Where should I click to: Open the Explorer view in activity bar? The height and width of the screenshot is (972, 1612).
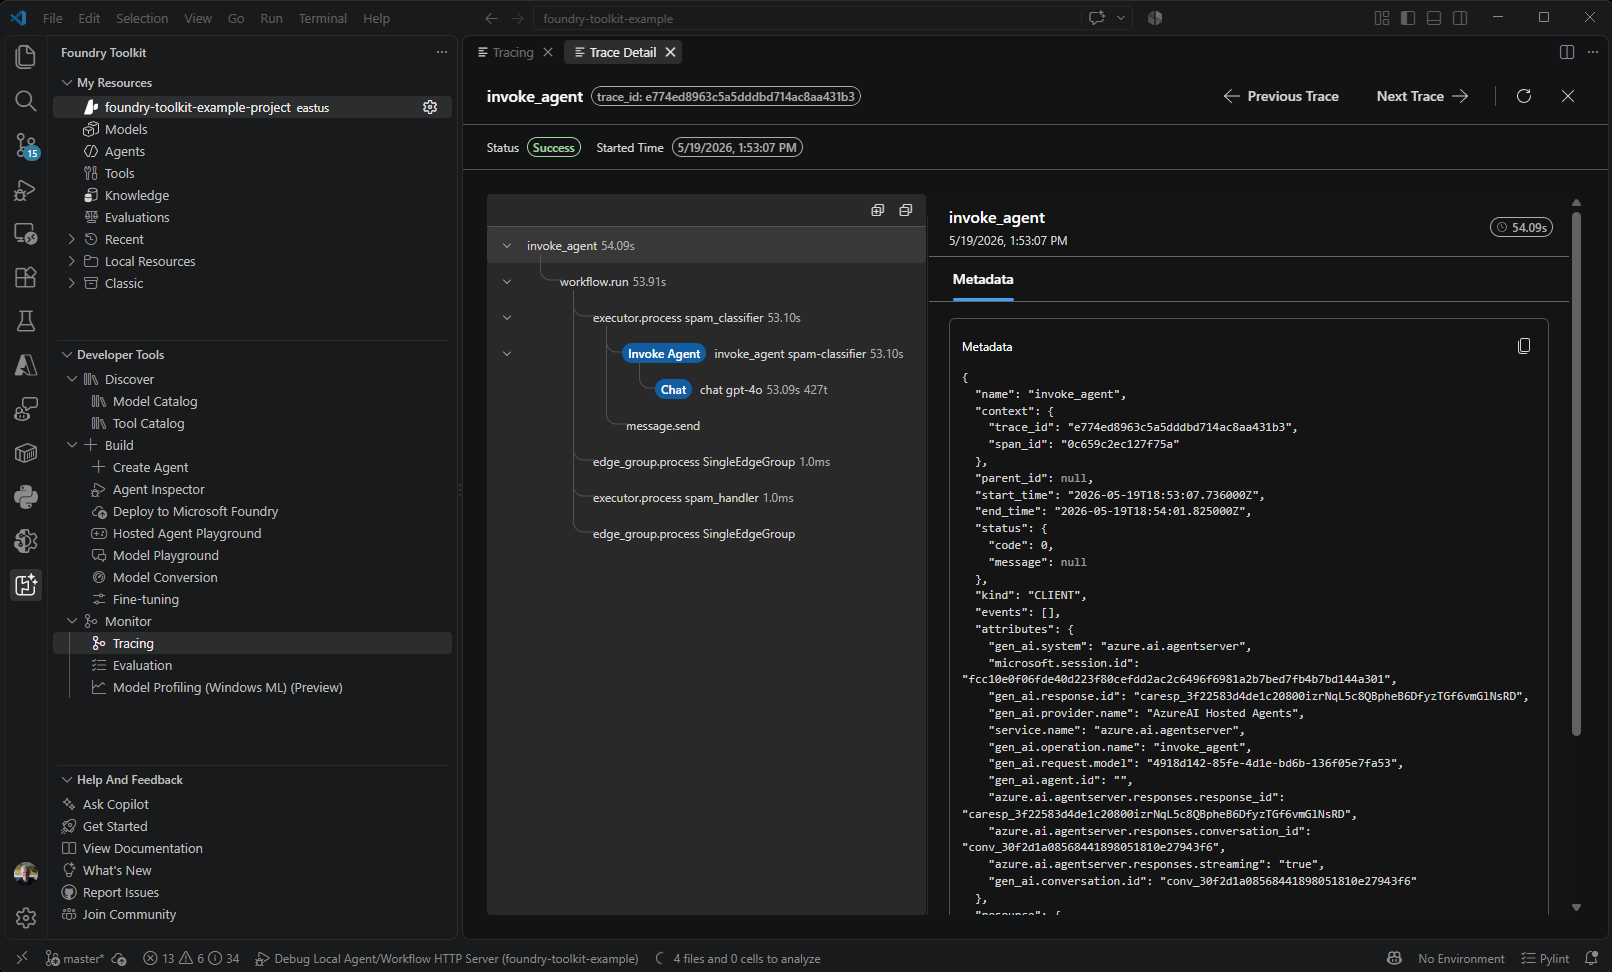coord(26,57)
